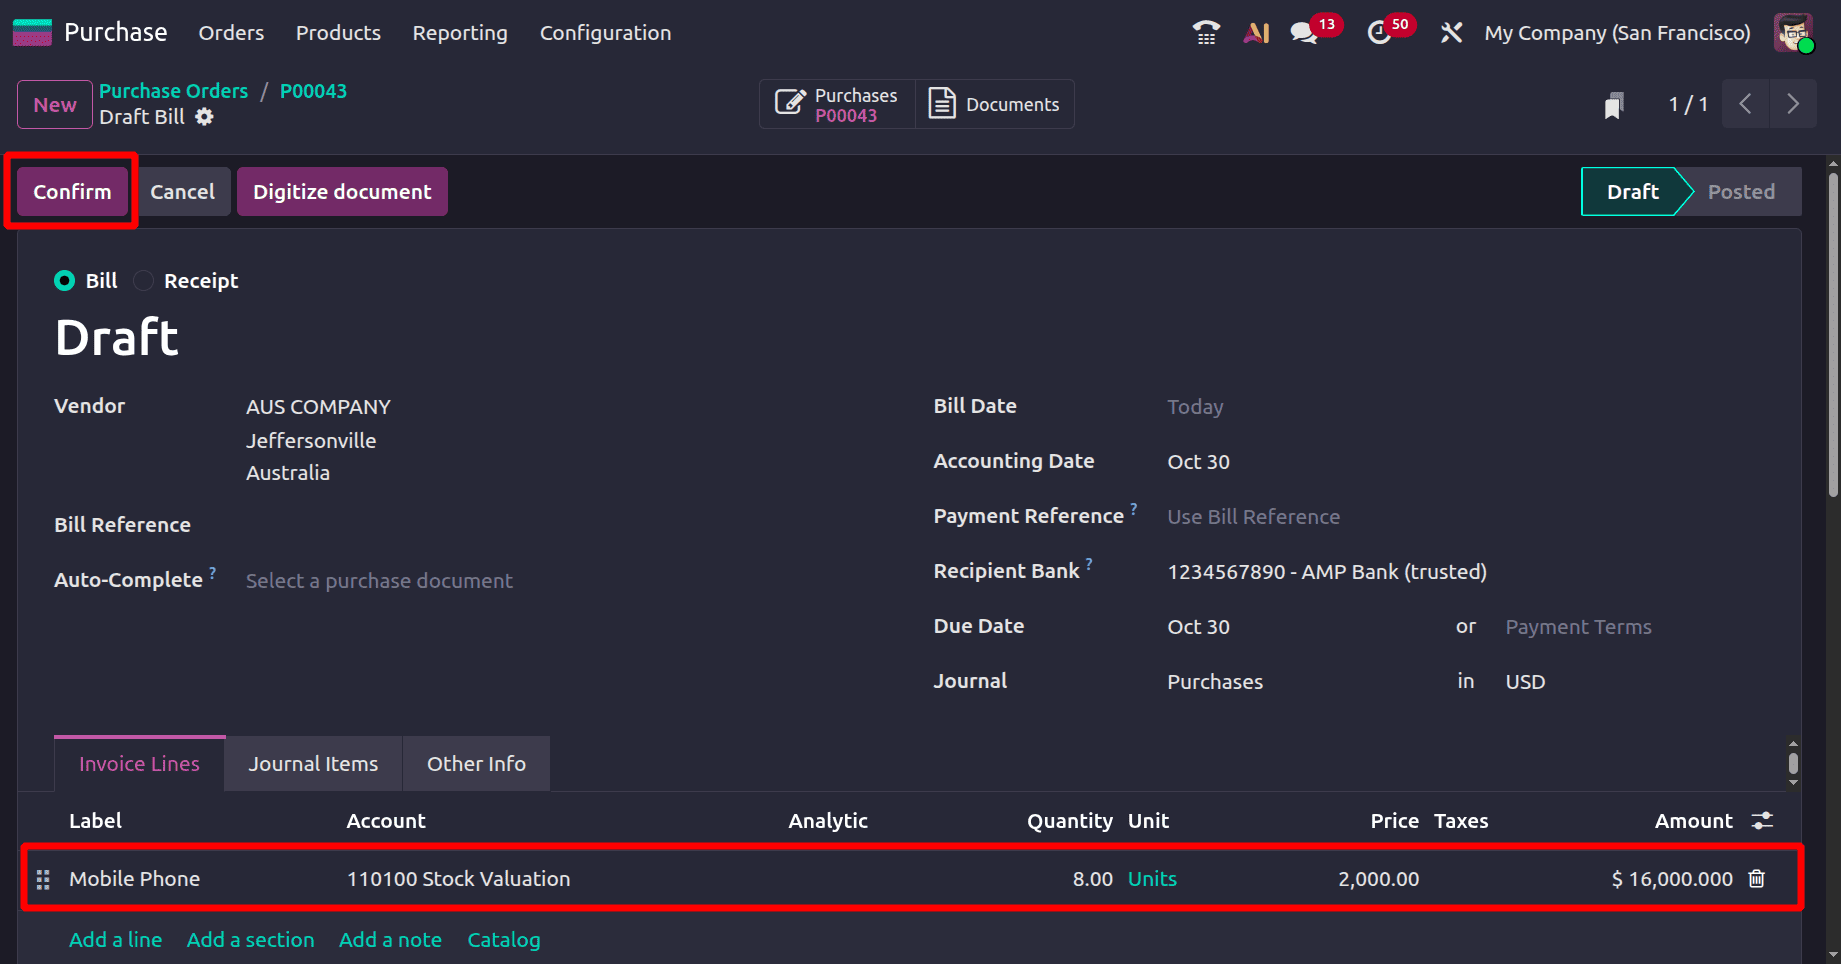1841x964 pixels.
Task: Open the conversations icon showing 13 messages
Action: (1303, 33)
